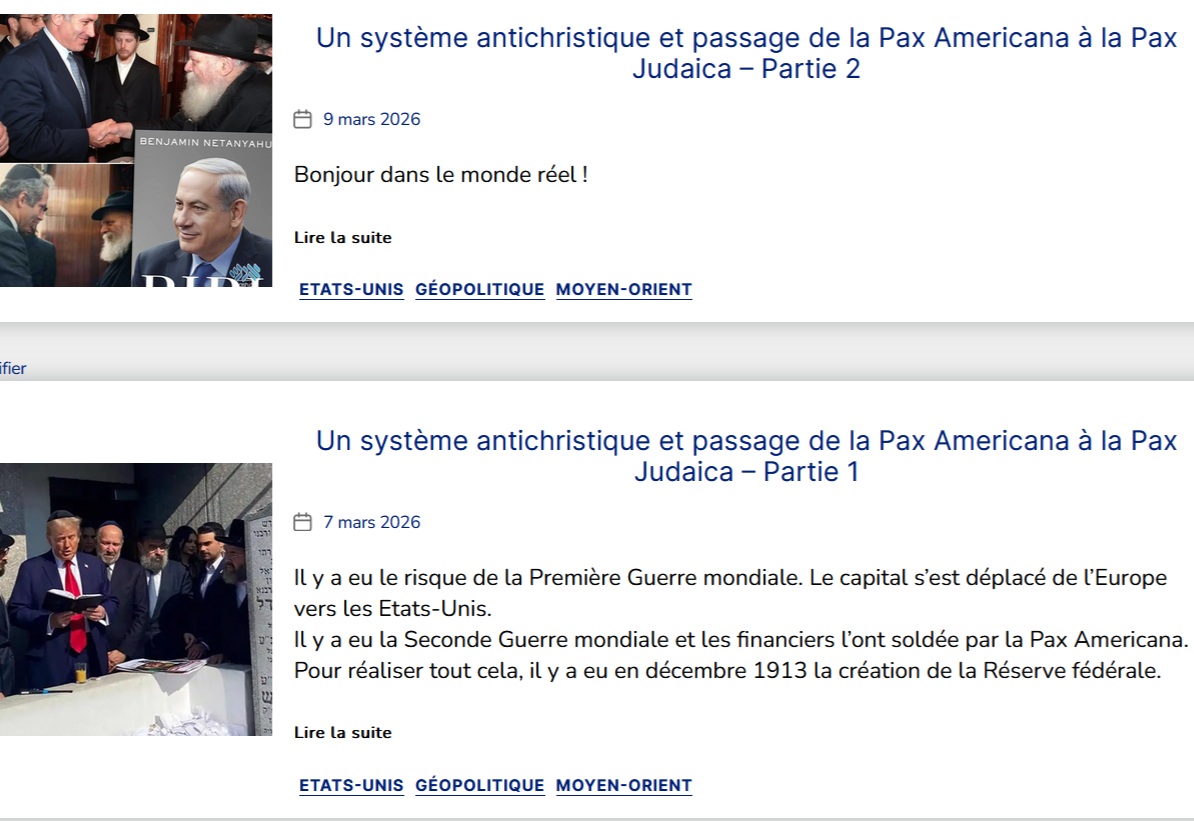Image resolution: width=1194 pixels, height=821 pixels.
Task: Click the calendar icon beside 7 mars 2026
Action: (x=302, y=523)
